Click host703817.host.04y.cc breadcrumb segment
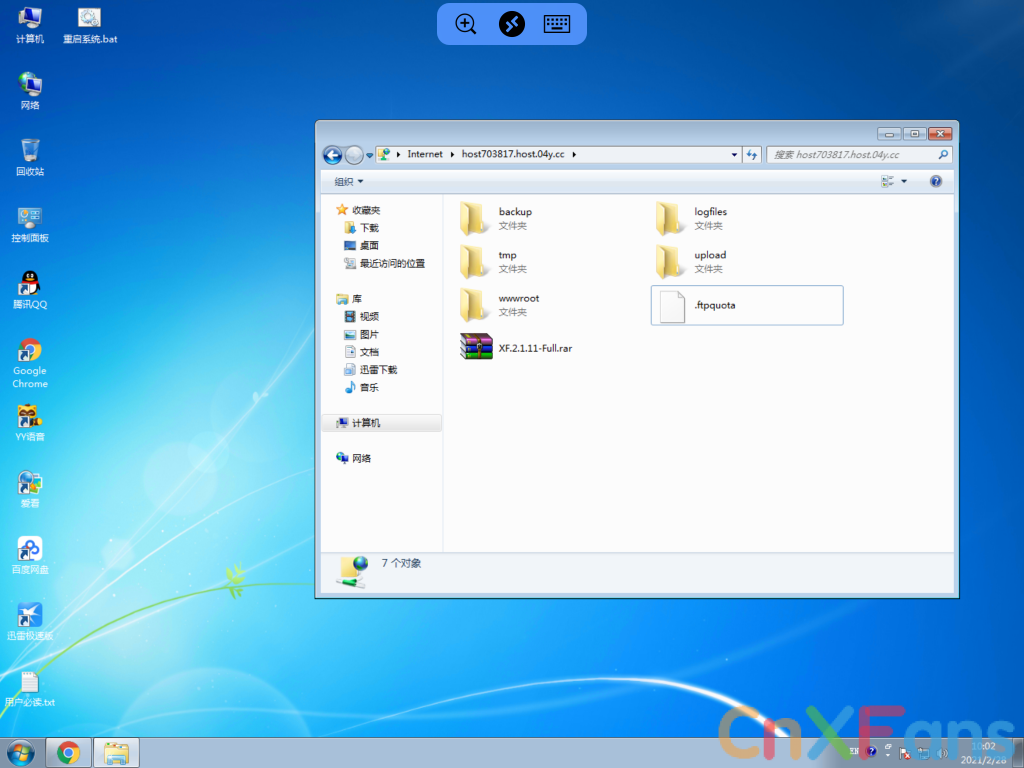 [x=513, y=154]
